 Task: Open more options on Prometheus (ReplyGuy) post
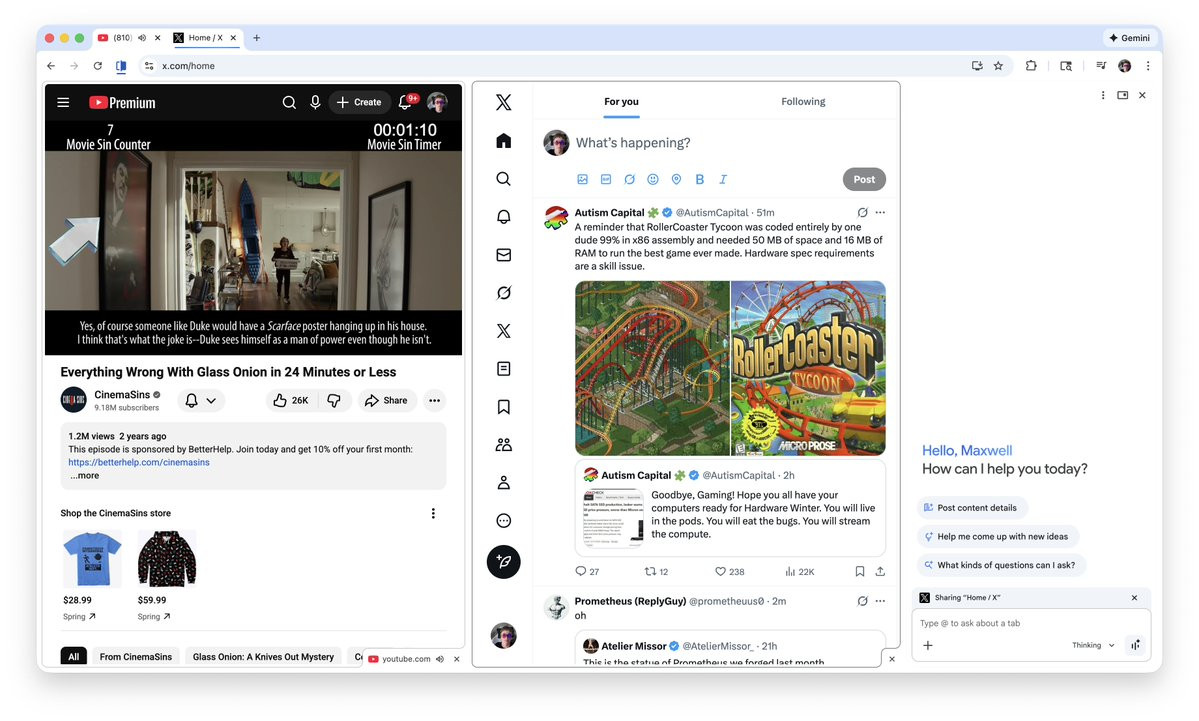pyautogui.click(x=880, y=601)
